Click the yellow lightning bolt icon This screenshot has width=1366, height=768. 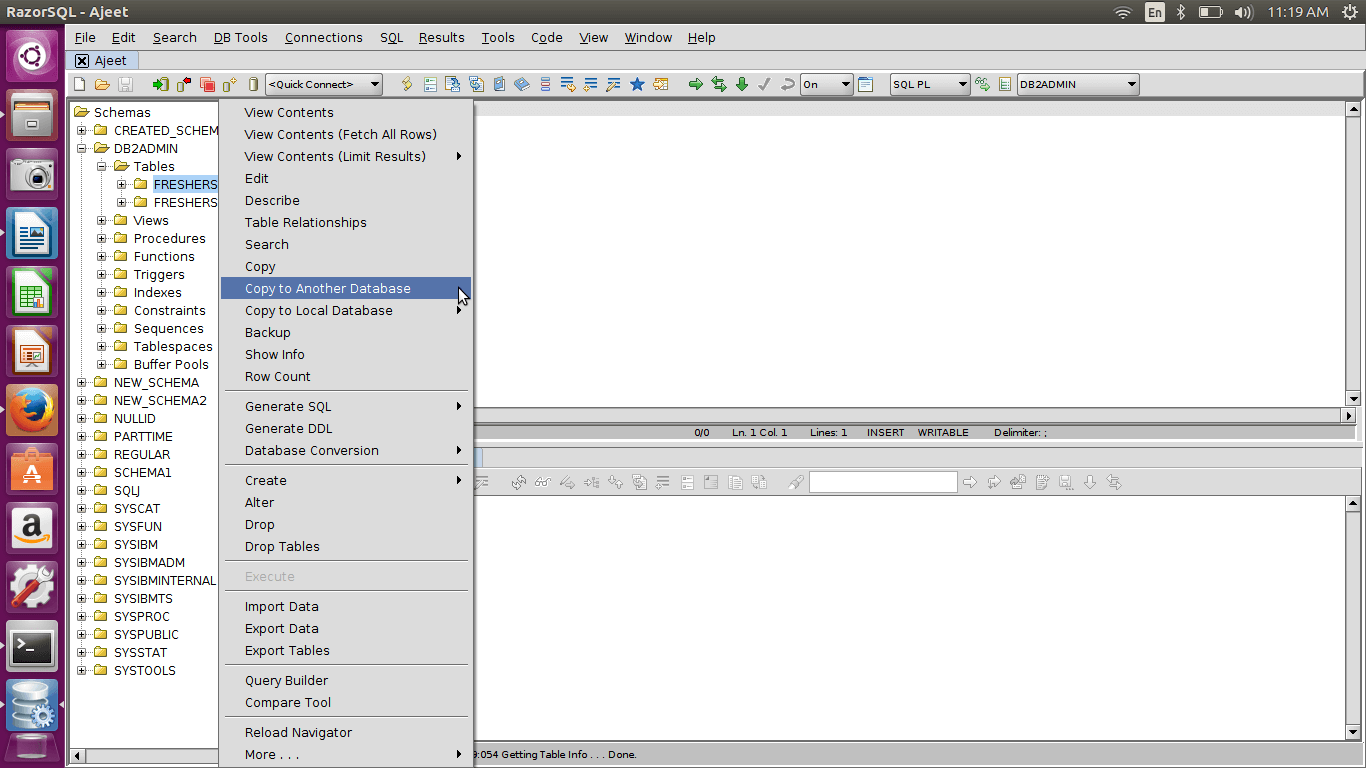coord(407,85)
